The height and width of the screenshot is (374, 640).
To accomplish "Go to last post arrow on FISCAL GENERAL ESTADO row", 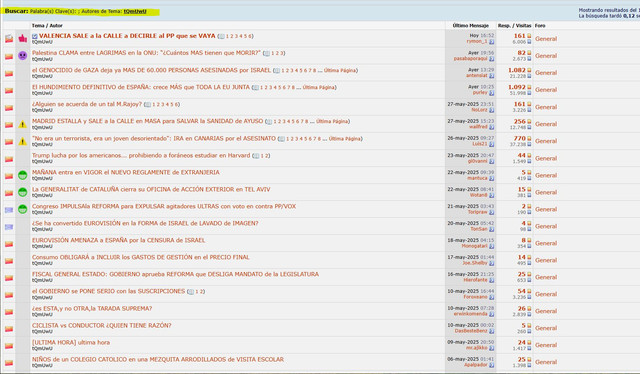I will click(x=491, y=280).
